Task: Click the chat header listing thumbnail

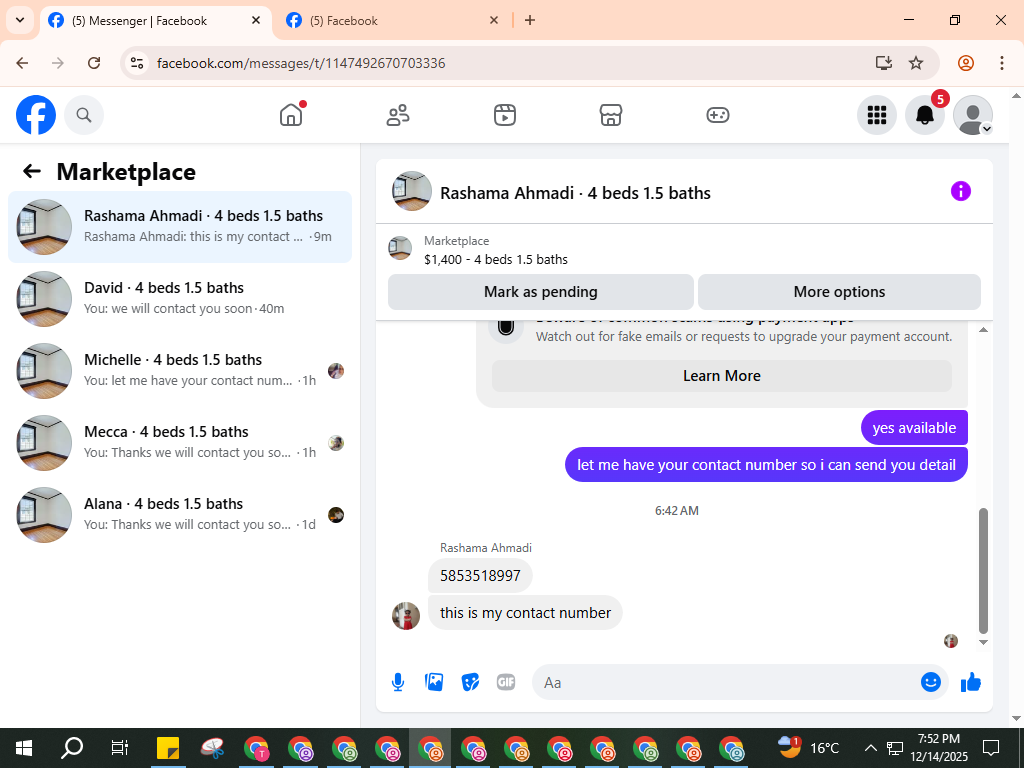Action: (411, 191)
